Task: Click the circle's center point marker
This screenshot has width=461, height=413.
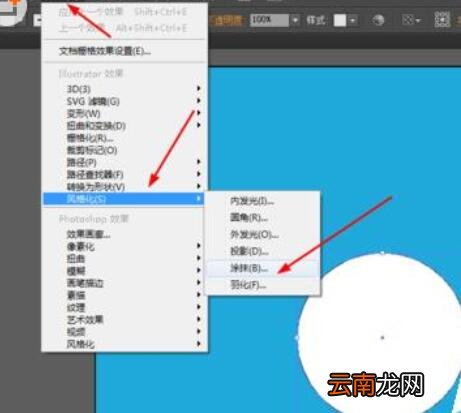Action: (382, 338)
